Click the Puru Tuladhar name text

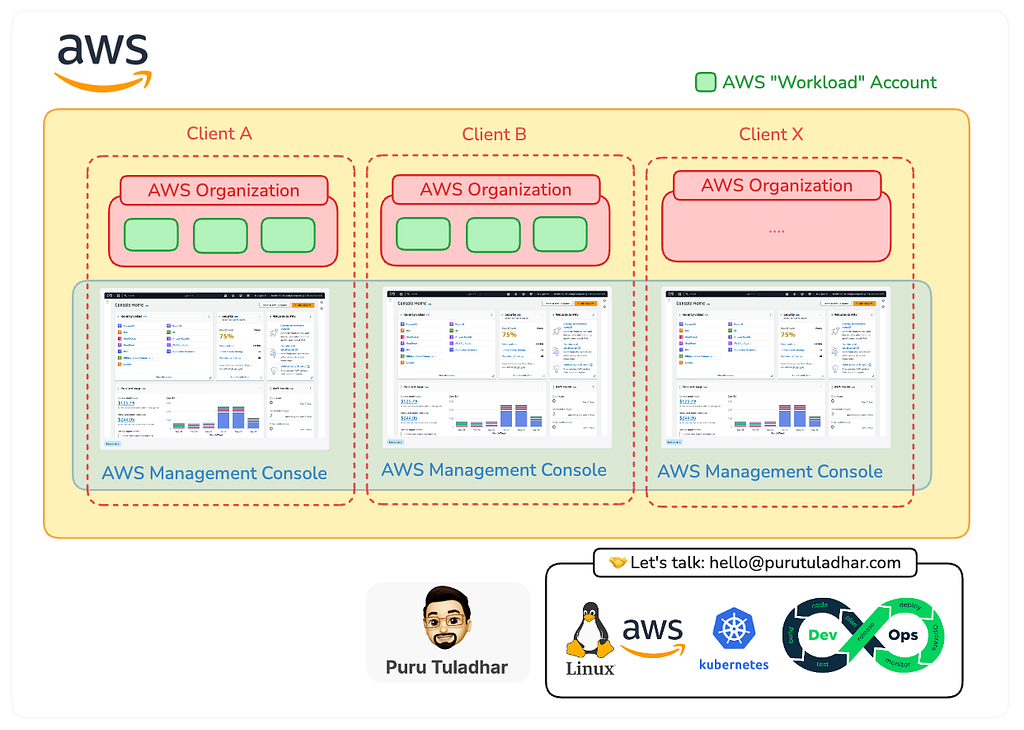pos(447,667)
